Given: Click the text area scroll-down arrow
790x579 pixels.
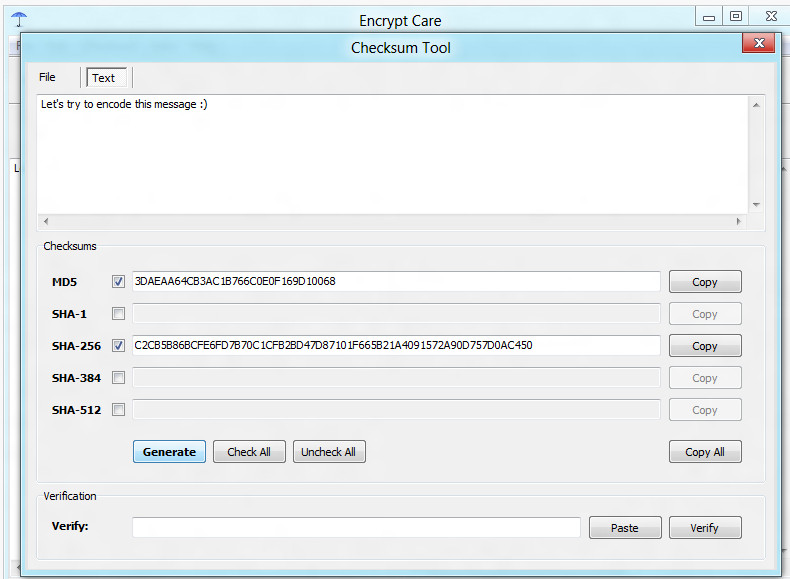Looking at the screenshot, I should (x=756, y=205).
